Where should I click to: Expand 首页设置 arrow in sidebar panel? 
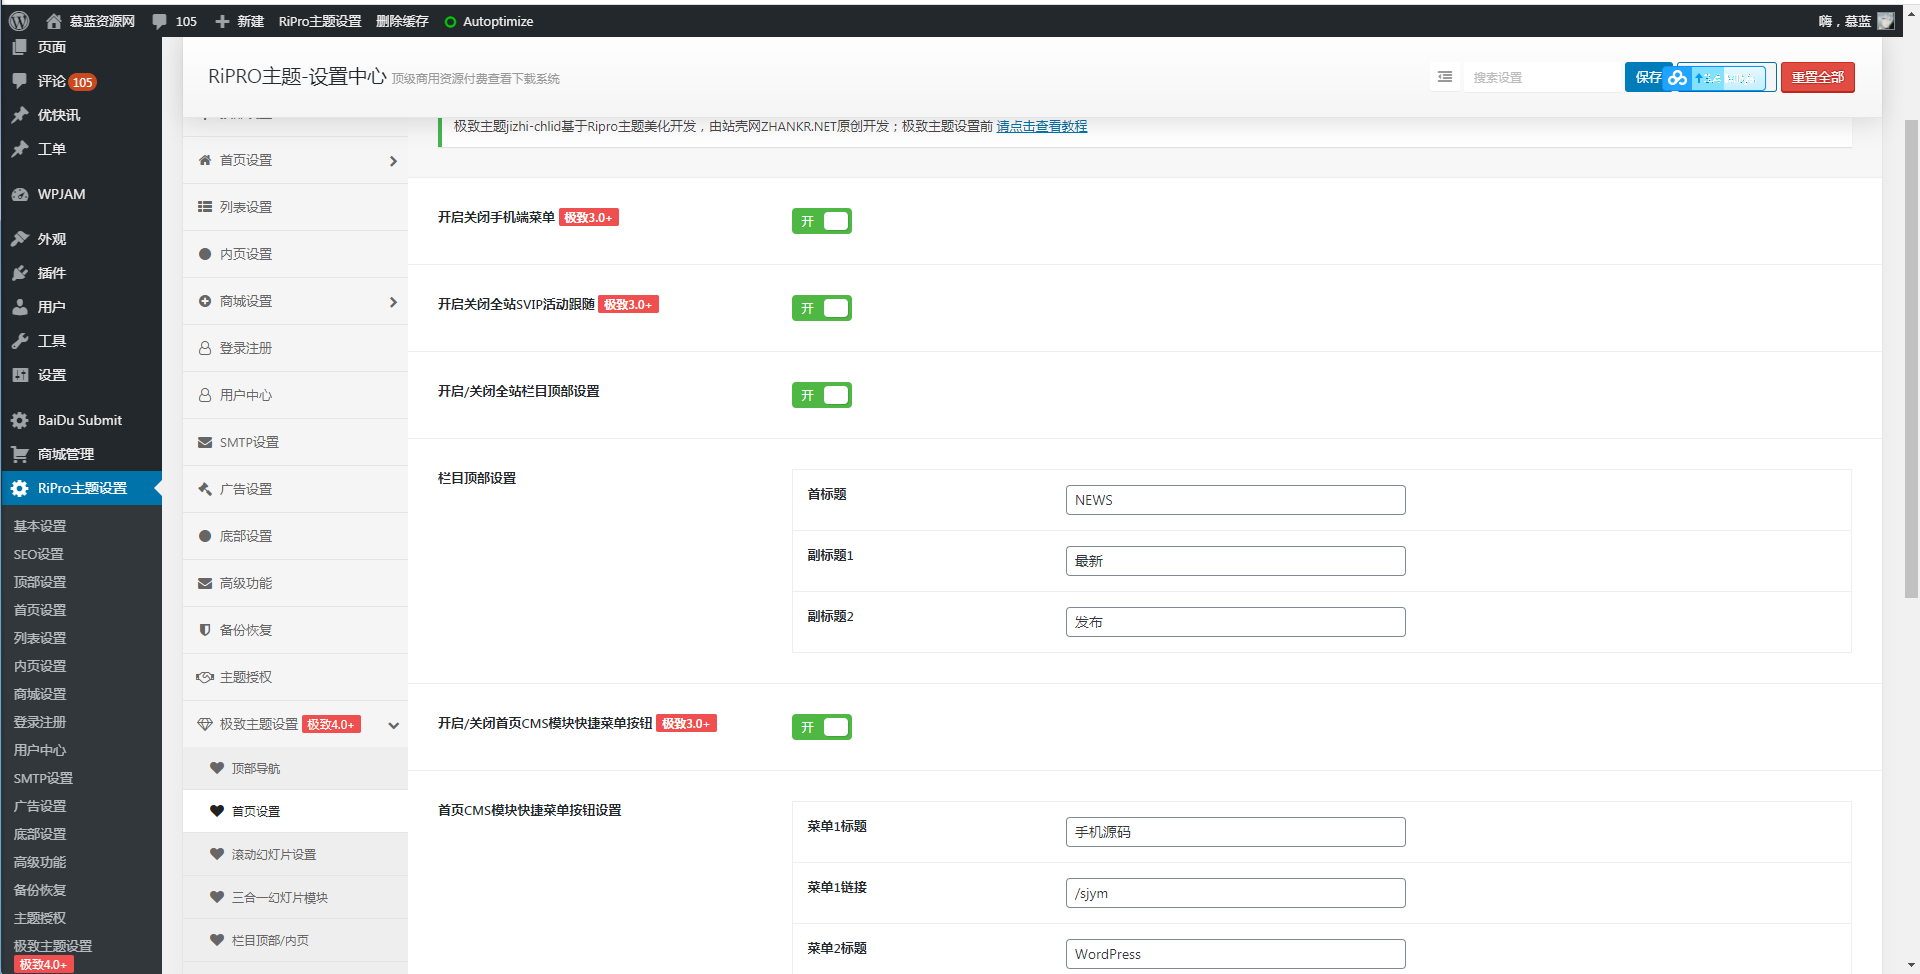392,160
